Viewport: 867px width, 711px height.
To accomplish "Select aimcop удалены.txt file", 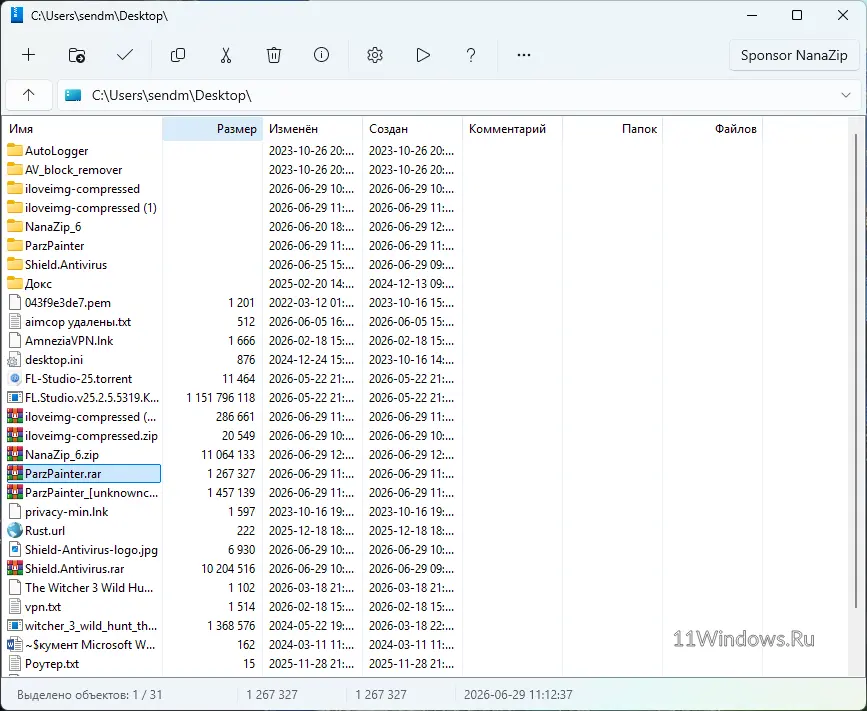I will coord(69,322).
